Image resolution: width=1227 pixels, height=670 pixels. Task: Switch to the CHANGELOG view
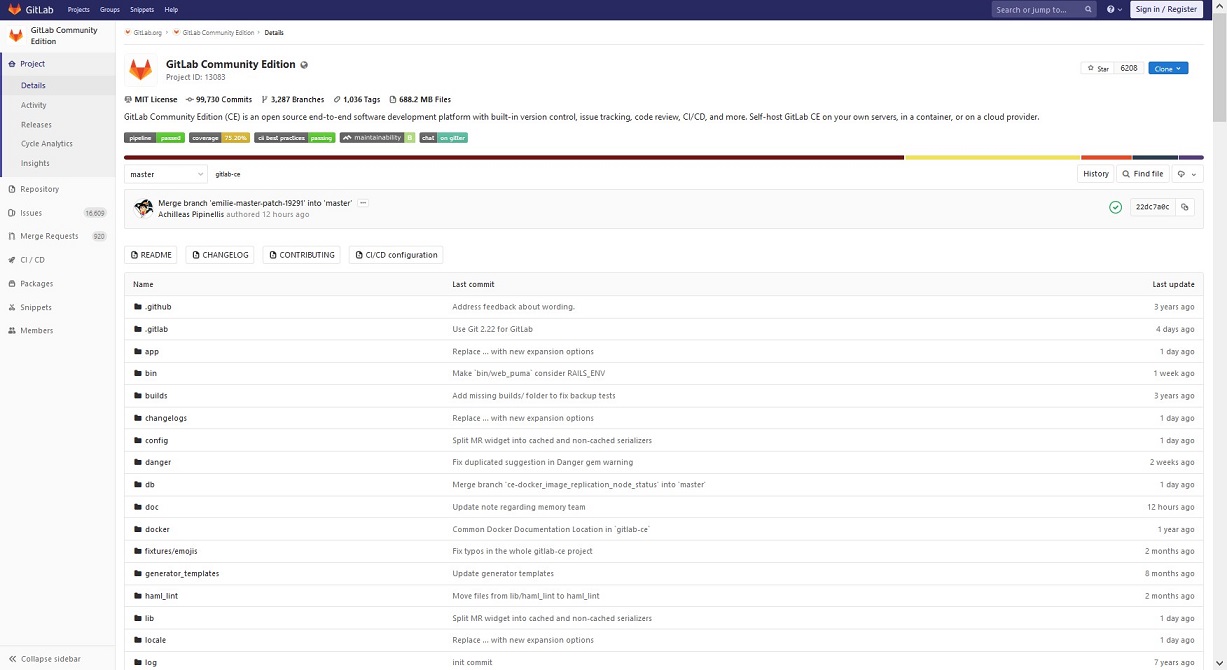[219, 254]
